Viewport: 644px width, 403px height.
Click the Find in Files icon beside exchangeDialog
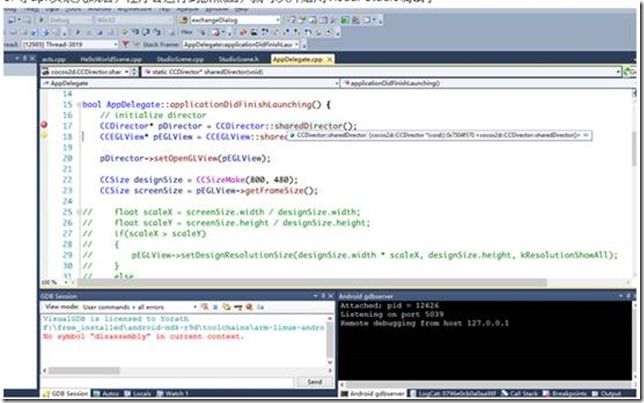(x=184, y=20)
